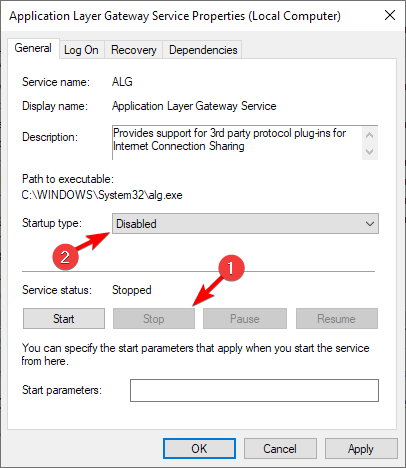The width and height of the screenshot is (406, 468).
Task: Switch to the Log On tab
Action: click(x=82, y=50)
